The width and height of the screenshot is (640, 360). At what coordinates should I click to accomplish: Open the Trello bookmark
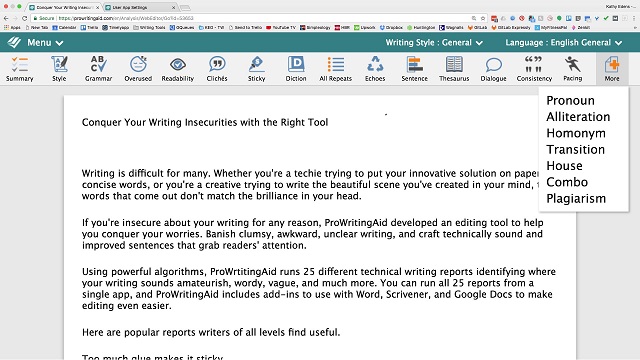(89, 28)
